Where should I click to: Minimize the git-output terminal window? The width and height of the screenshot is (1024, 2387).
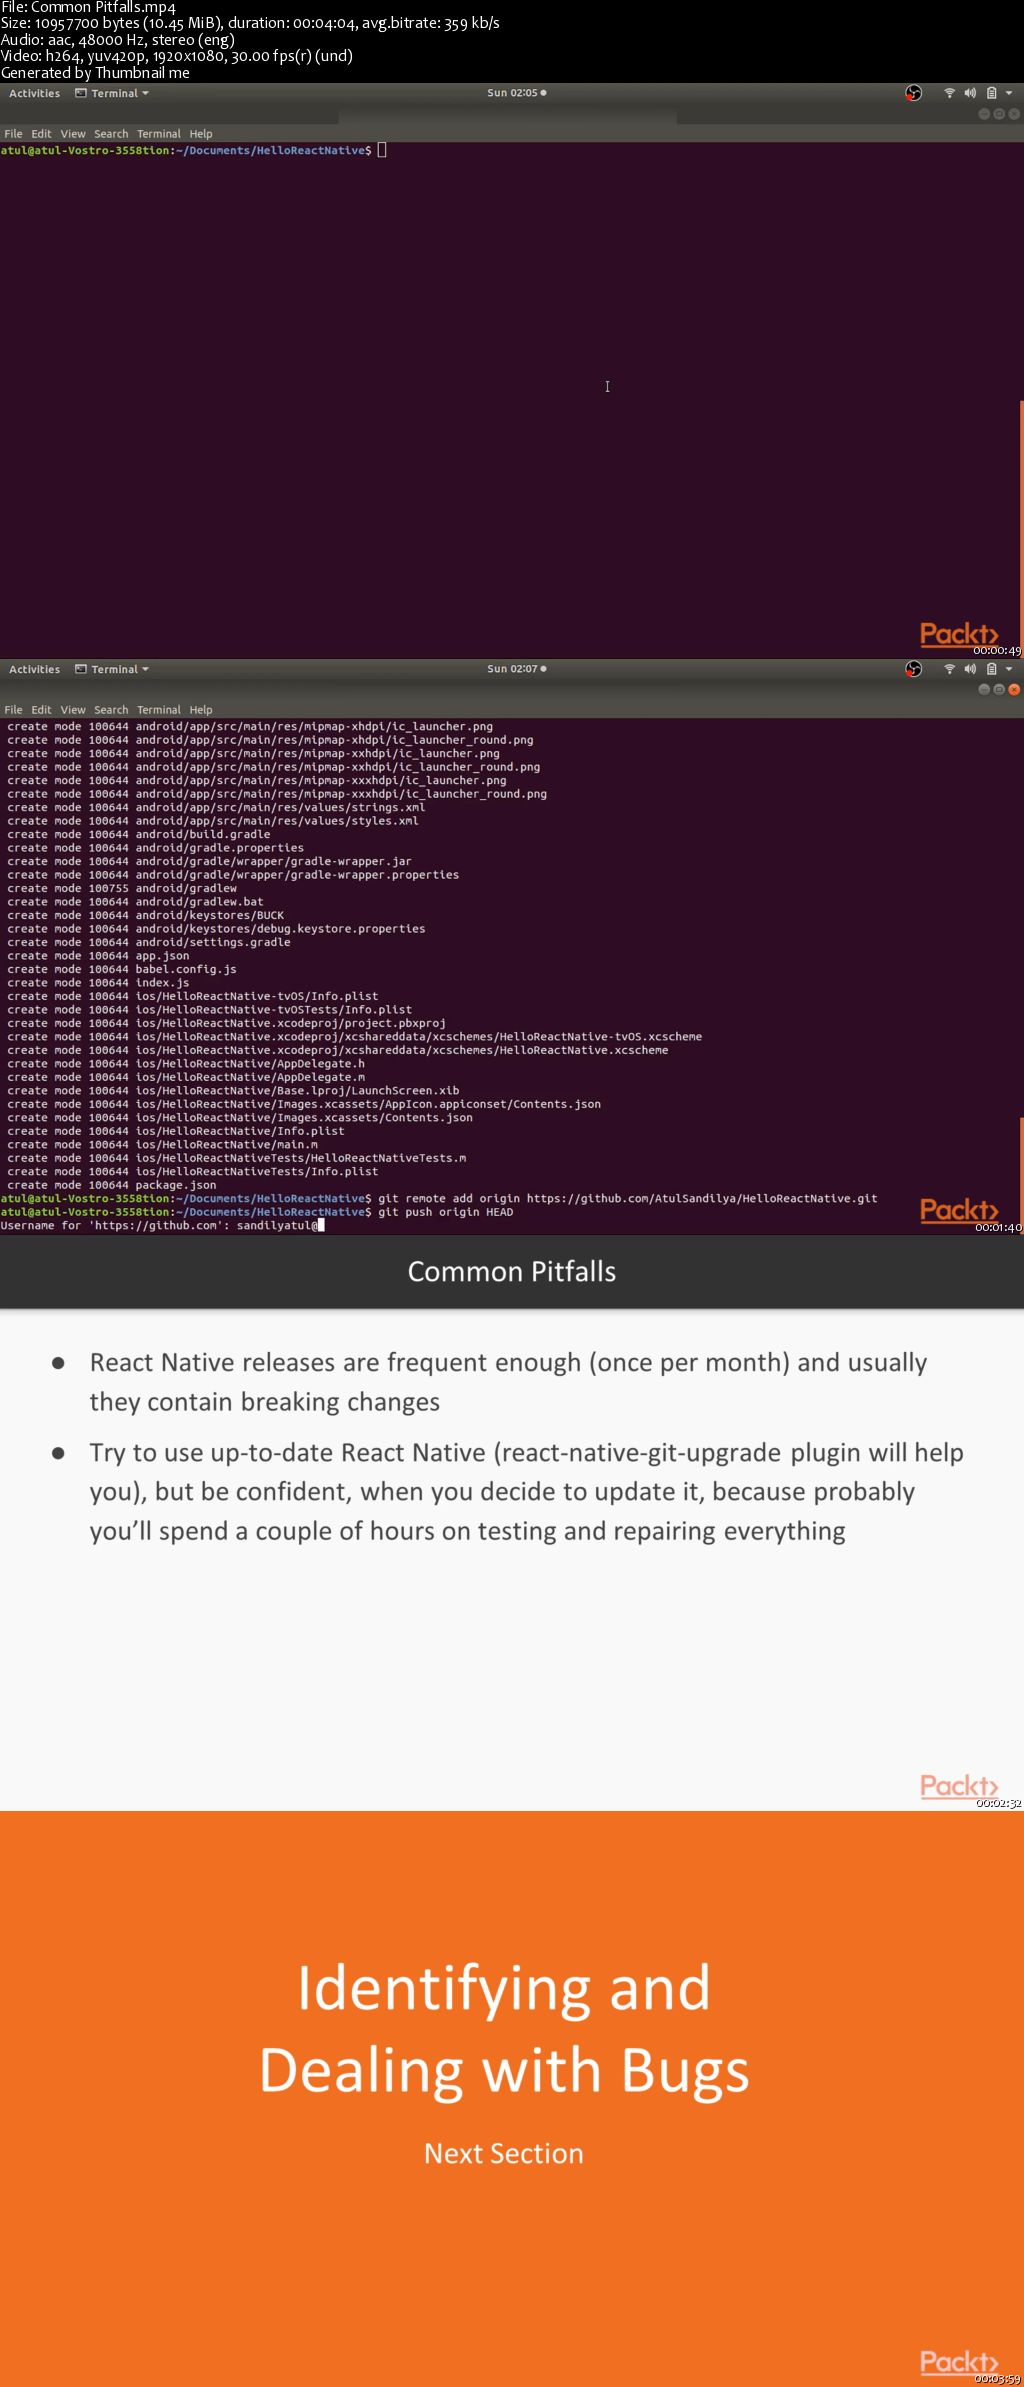984,690
